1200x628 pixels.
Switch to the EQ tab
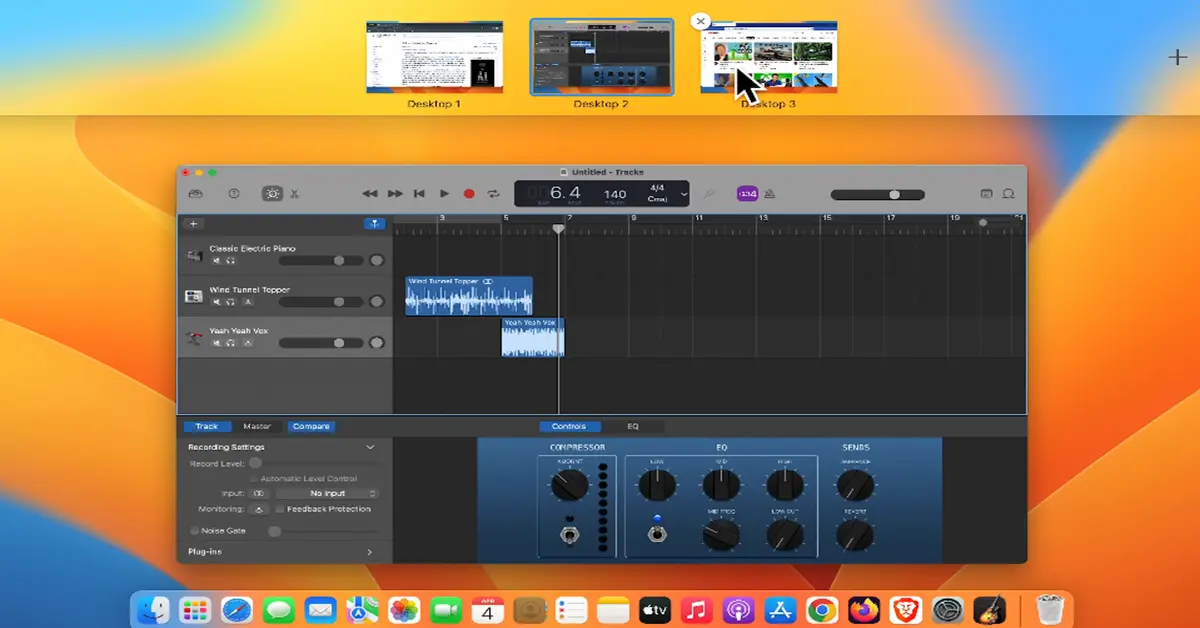click(632, 426)
